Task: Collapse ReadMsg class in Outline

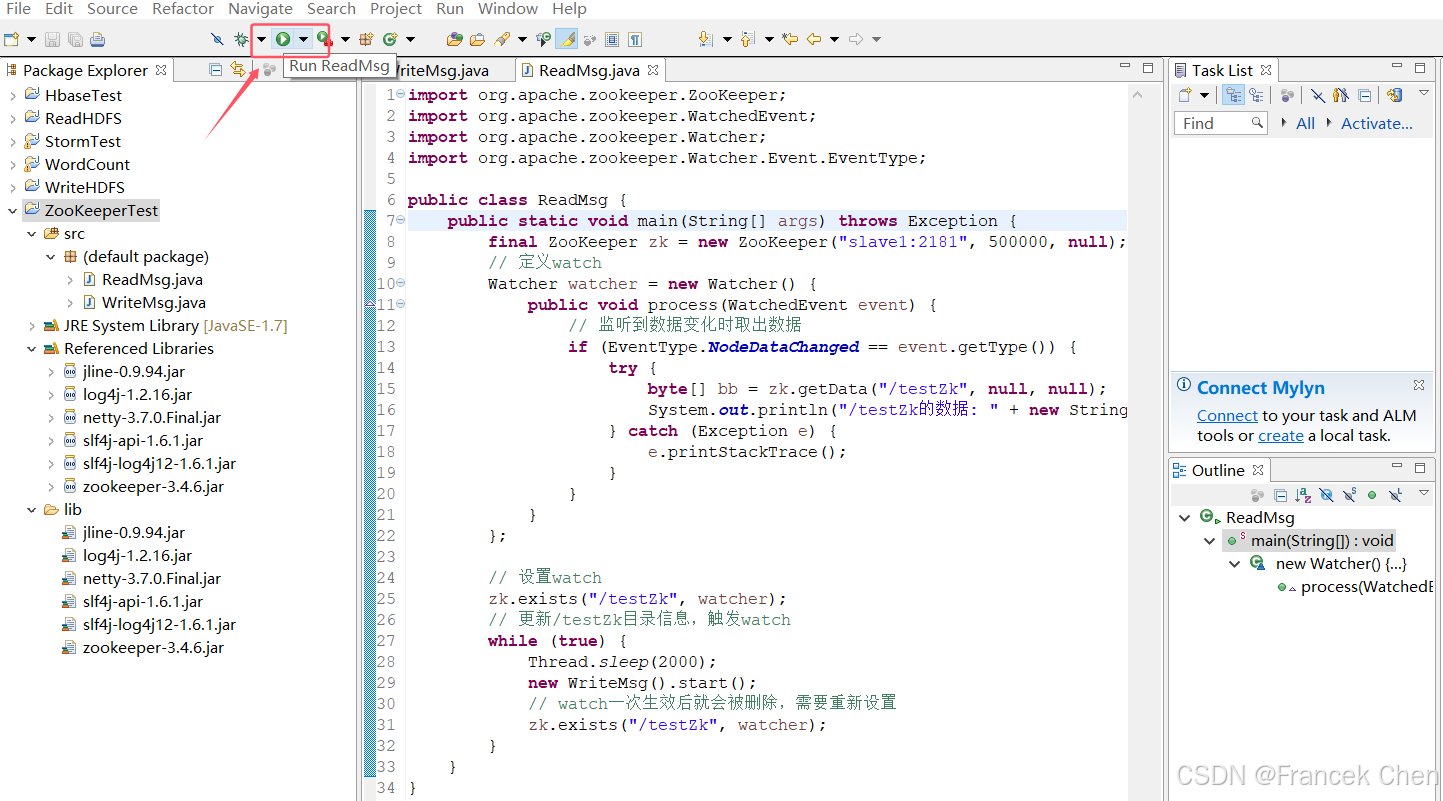Action: (x=1185, y=518)
